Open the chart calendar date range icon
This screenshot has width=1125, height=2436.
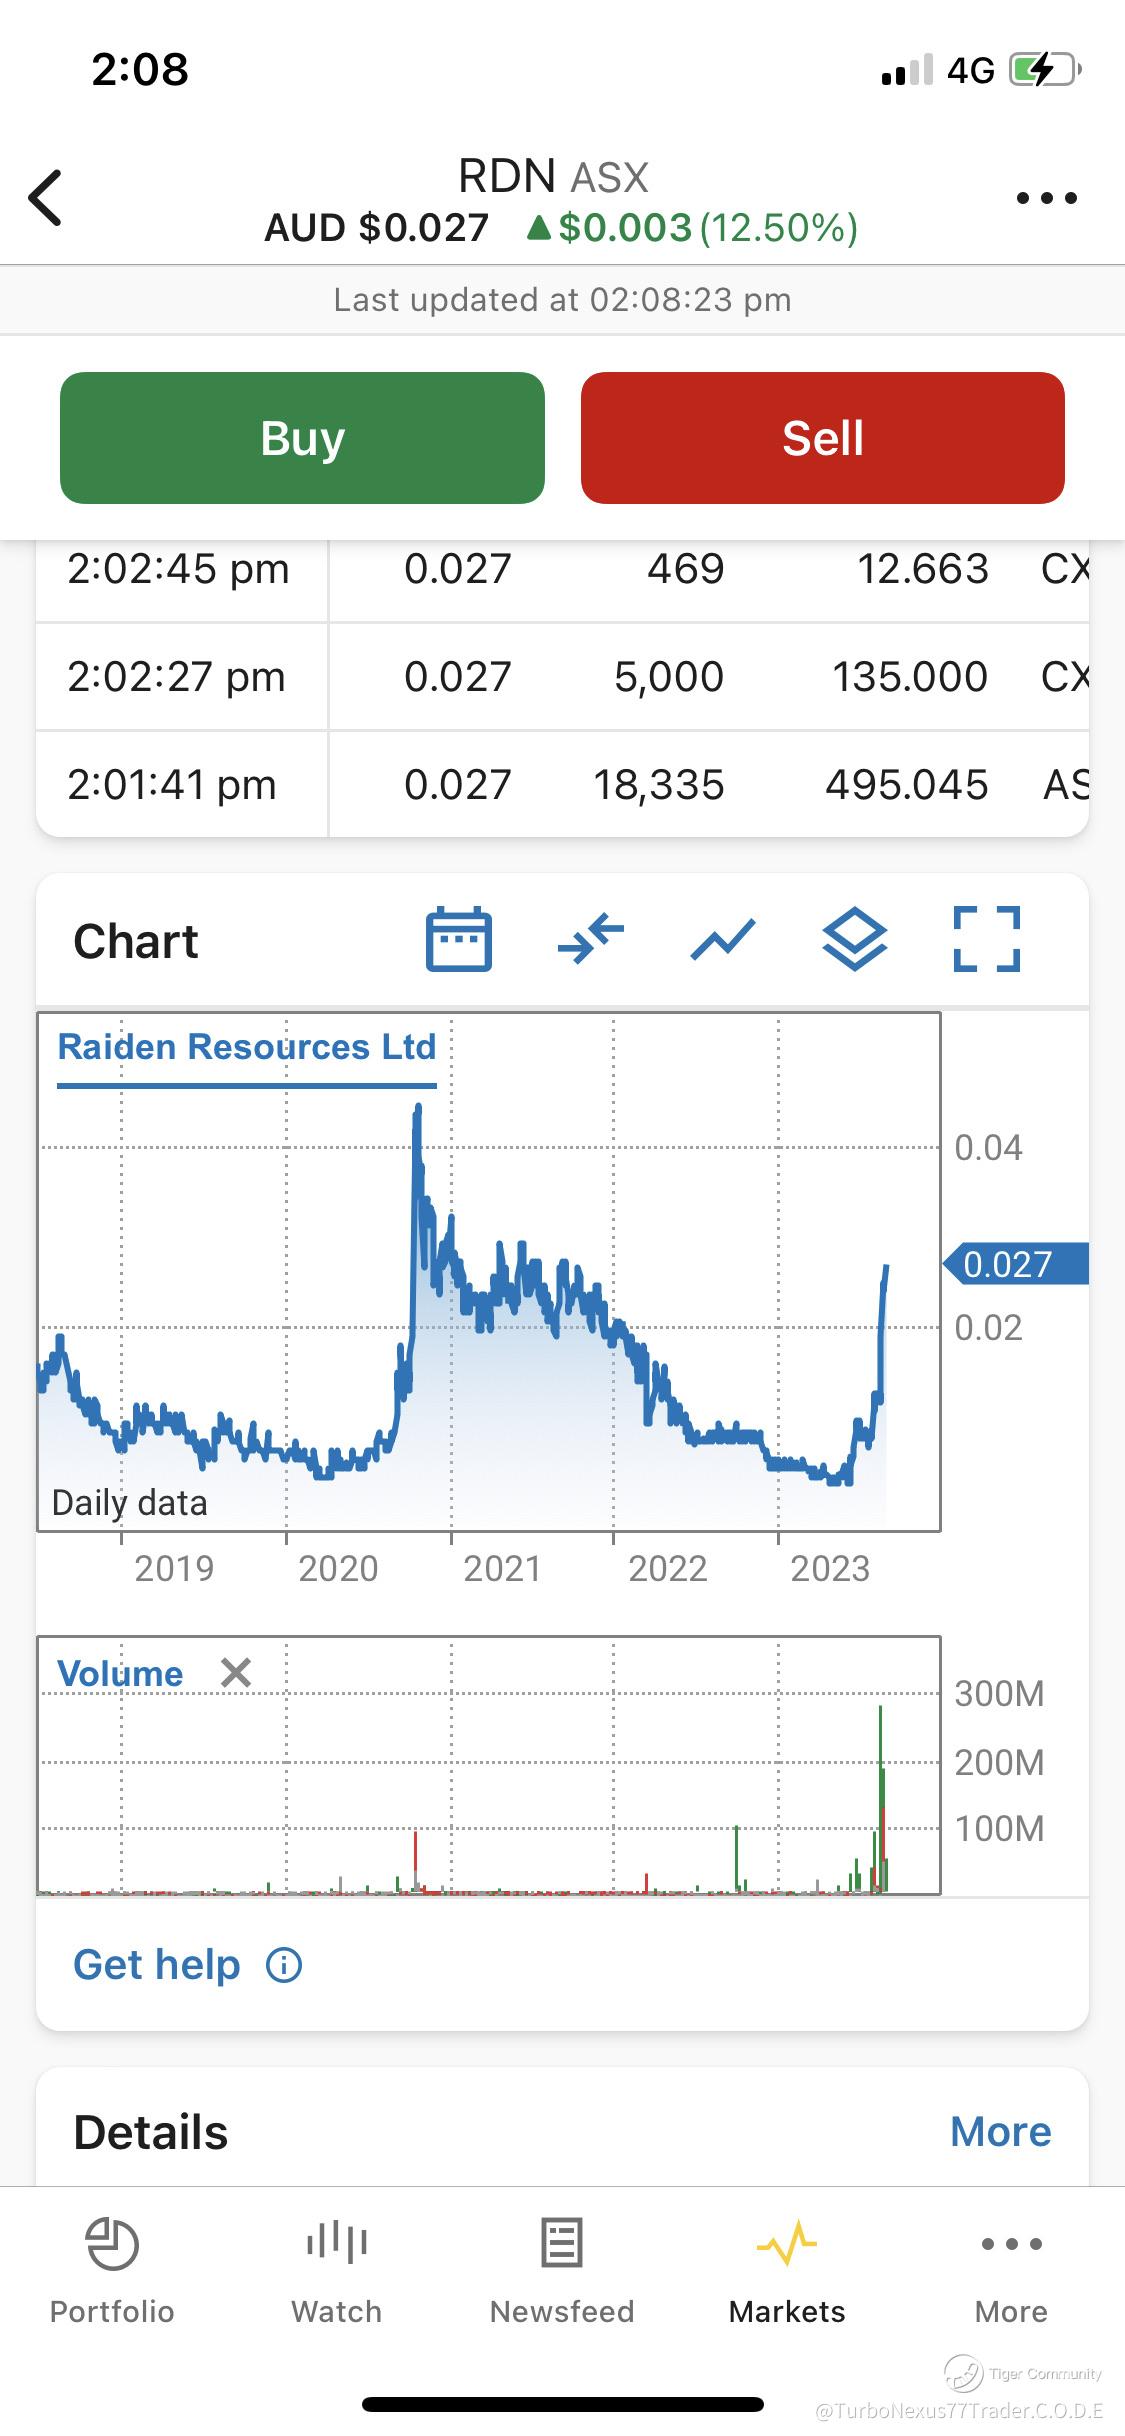click(459, 940)
